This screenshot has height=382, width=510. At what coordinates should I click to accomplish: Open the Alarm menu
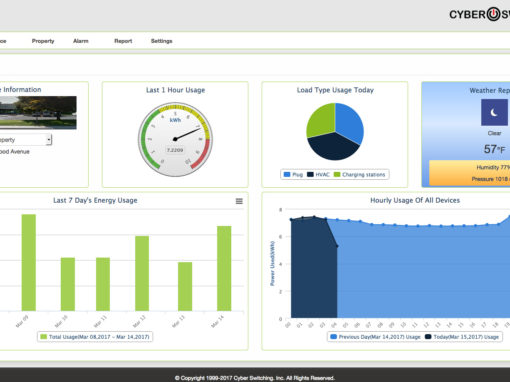pos(81,41)
